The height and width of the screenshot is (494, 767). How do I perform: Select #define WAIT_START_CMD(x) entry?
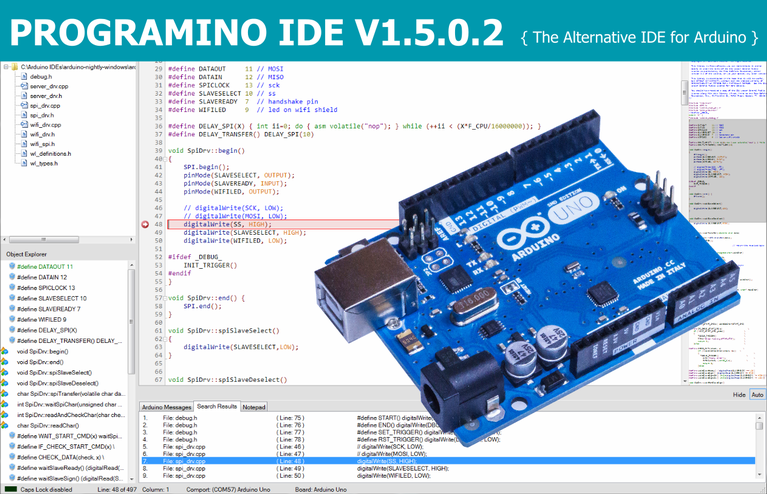pos(69,436)
